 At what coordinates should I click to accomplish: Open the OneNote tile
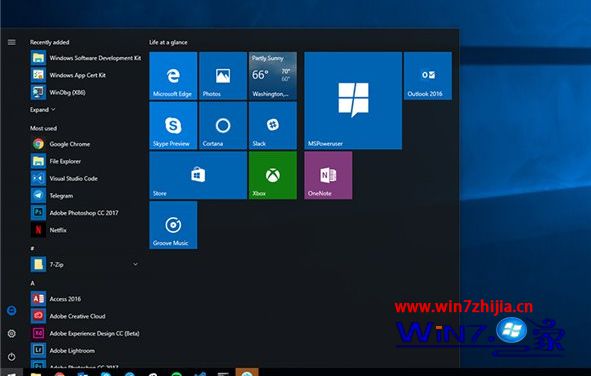click(328, 175)
